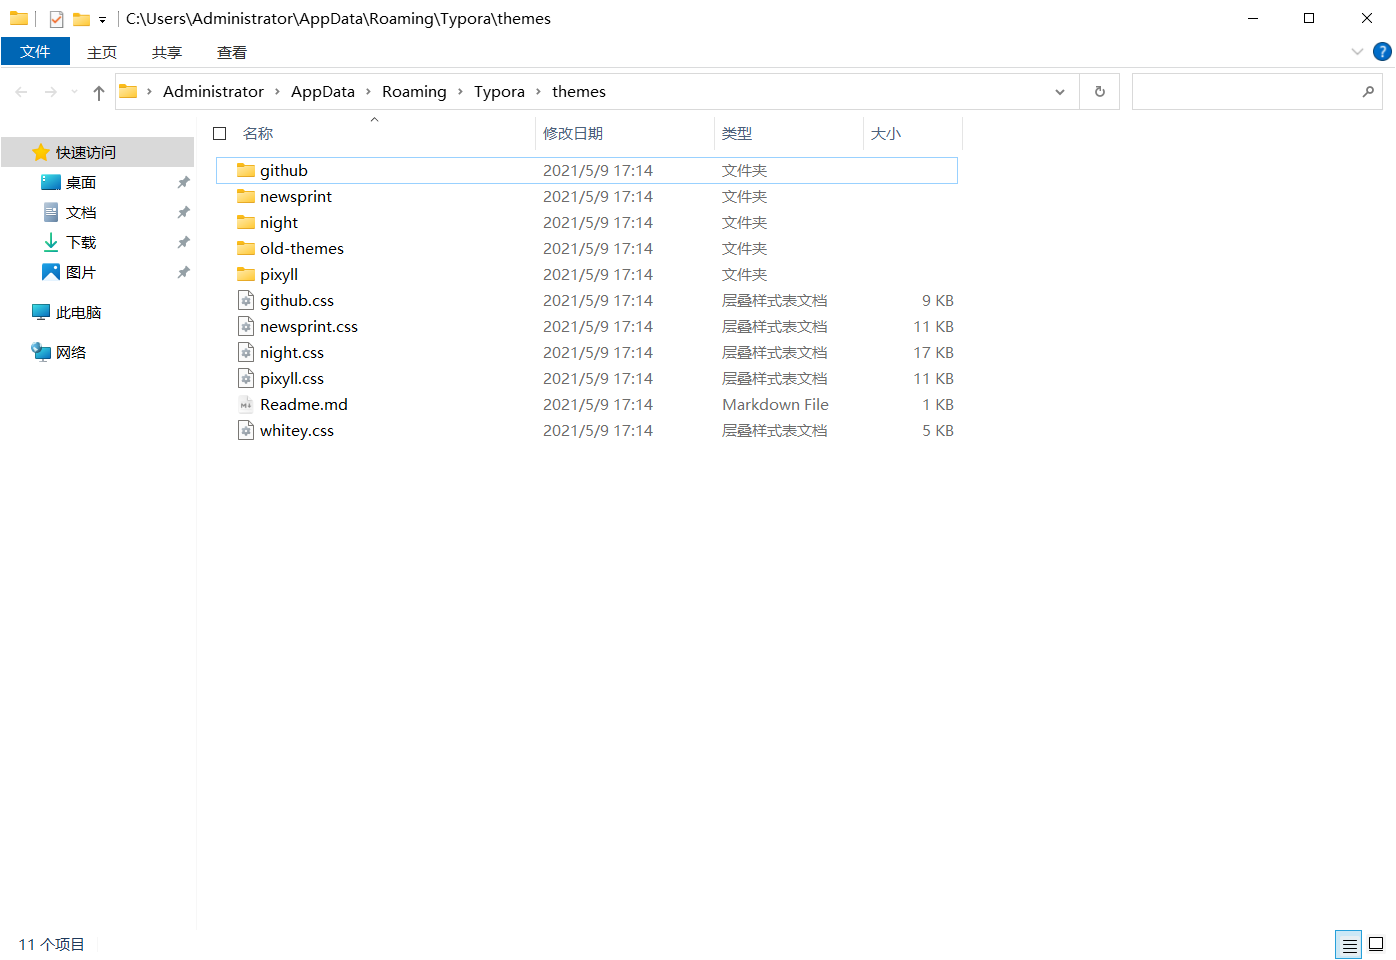This screenshot has height=960, width=1396.
Task: Expand chevron after Typora in address bar
Action: 538,92
